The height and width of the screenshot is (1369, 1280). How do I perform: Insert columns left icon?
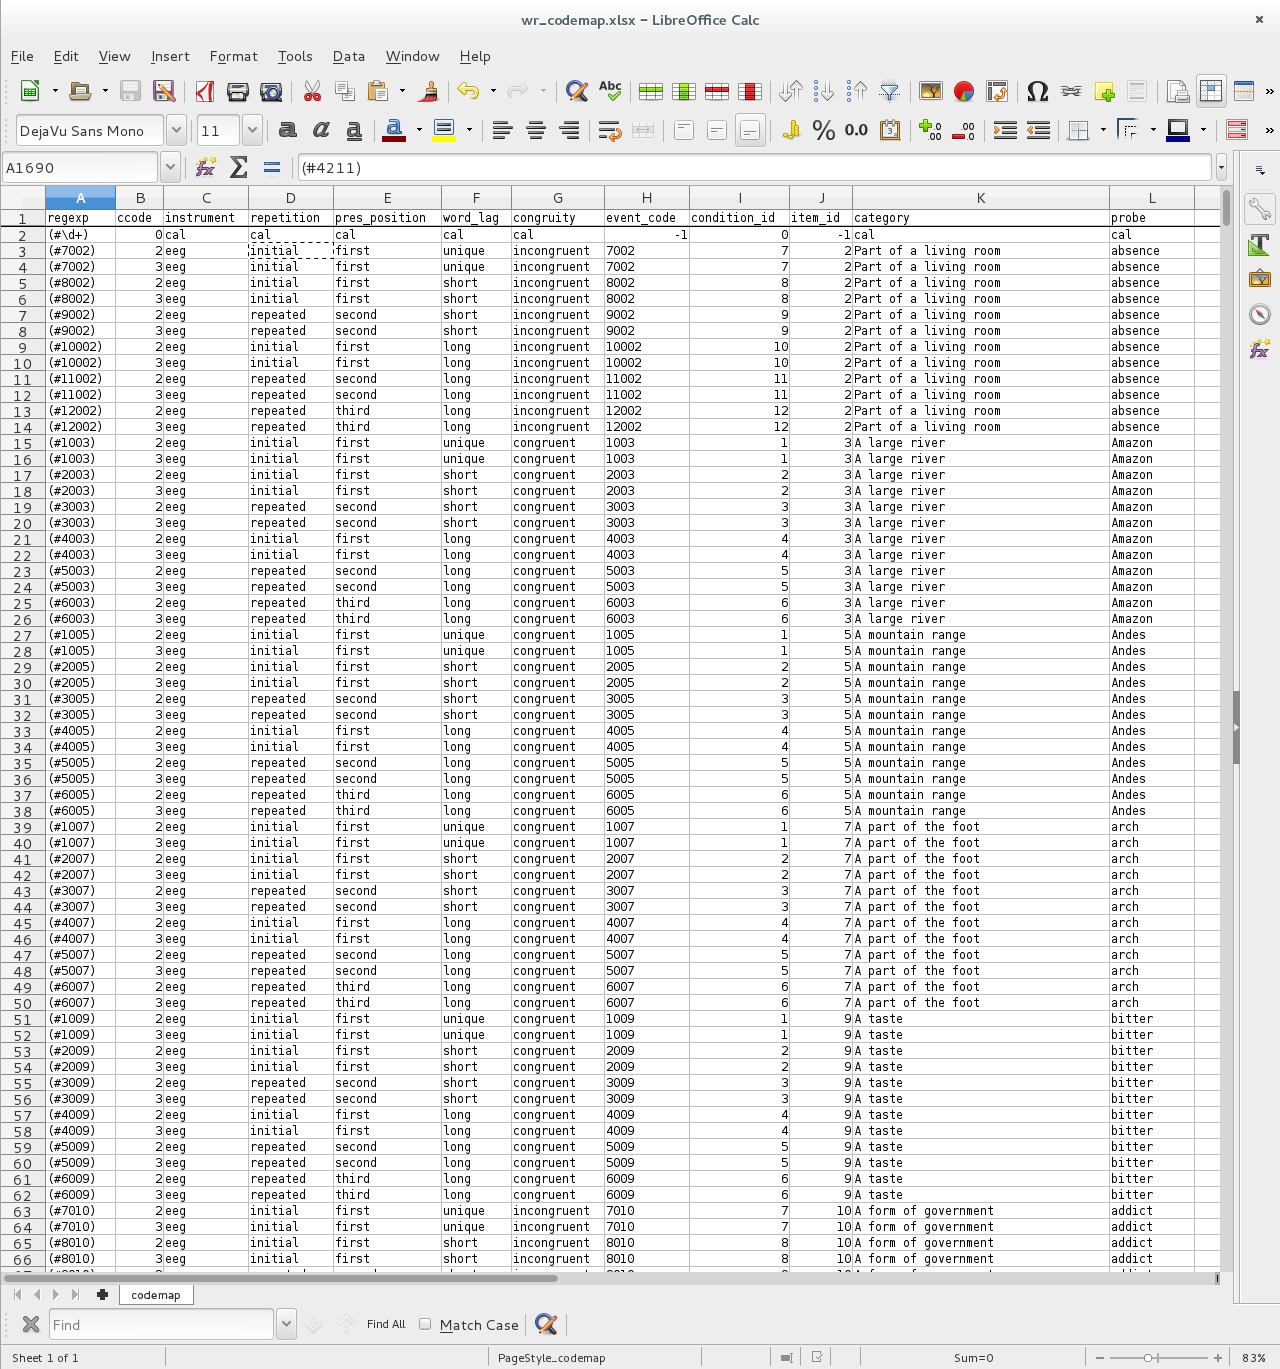(684, 91)
